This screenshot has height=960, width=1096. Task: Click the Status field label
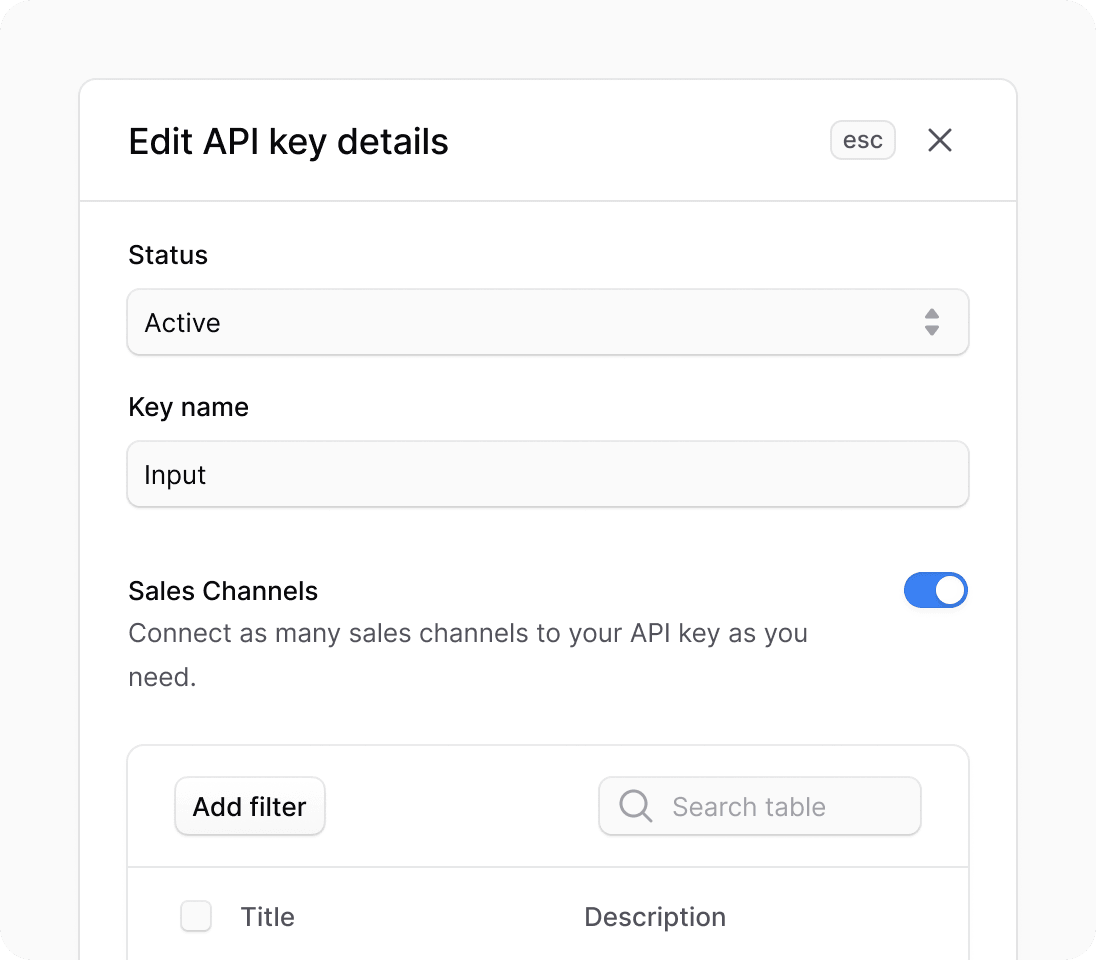coord(168,255)
